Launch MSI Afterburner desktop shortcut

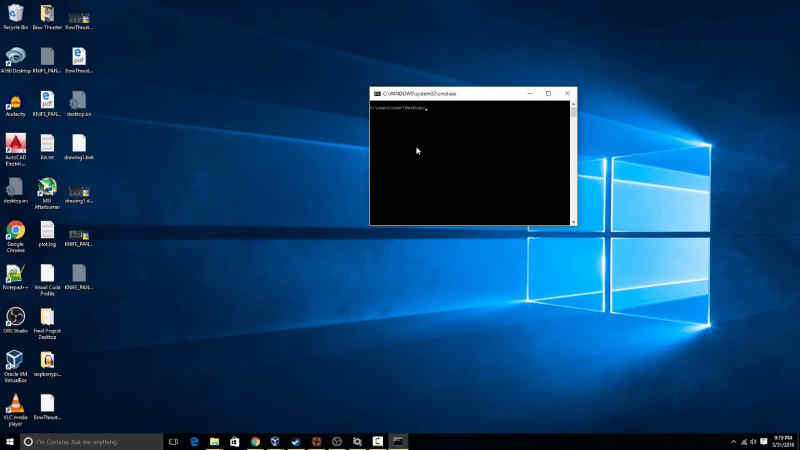point(47,193)
